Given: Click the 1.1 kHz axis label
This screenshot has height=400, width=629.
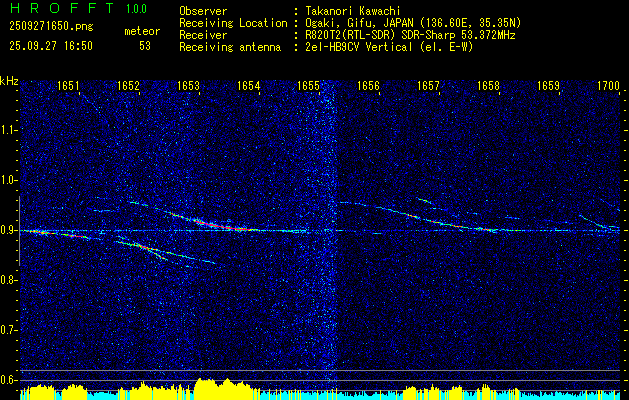Looking at the screenshot, I should (8, 130).
